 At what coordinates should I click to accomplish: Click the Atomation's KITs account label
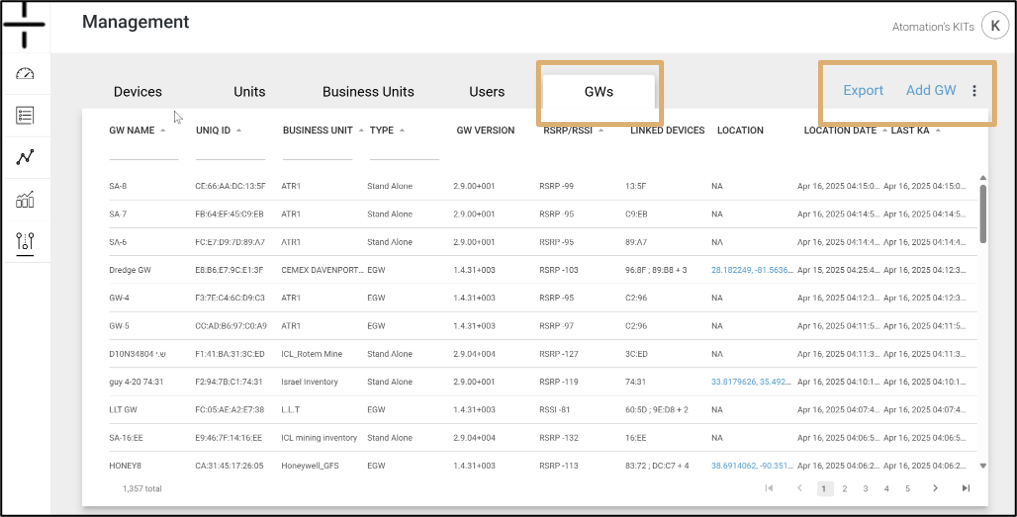(933, 27)
